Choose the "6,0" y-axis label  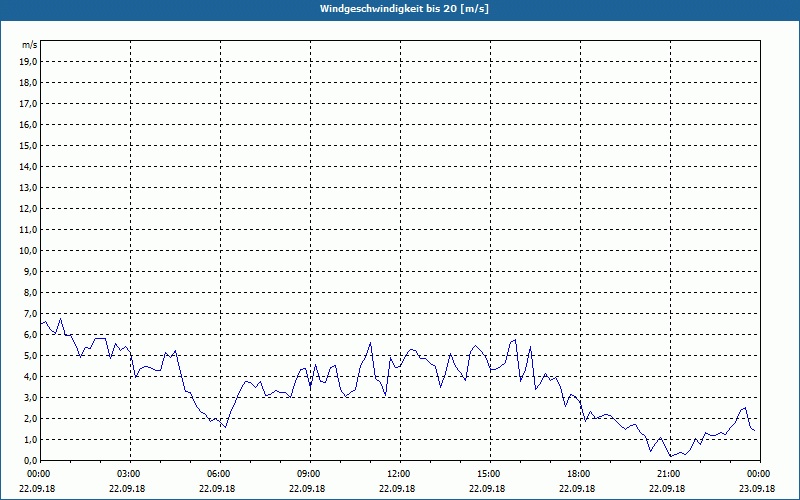[30, 335]
